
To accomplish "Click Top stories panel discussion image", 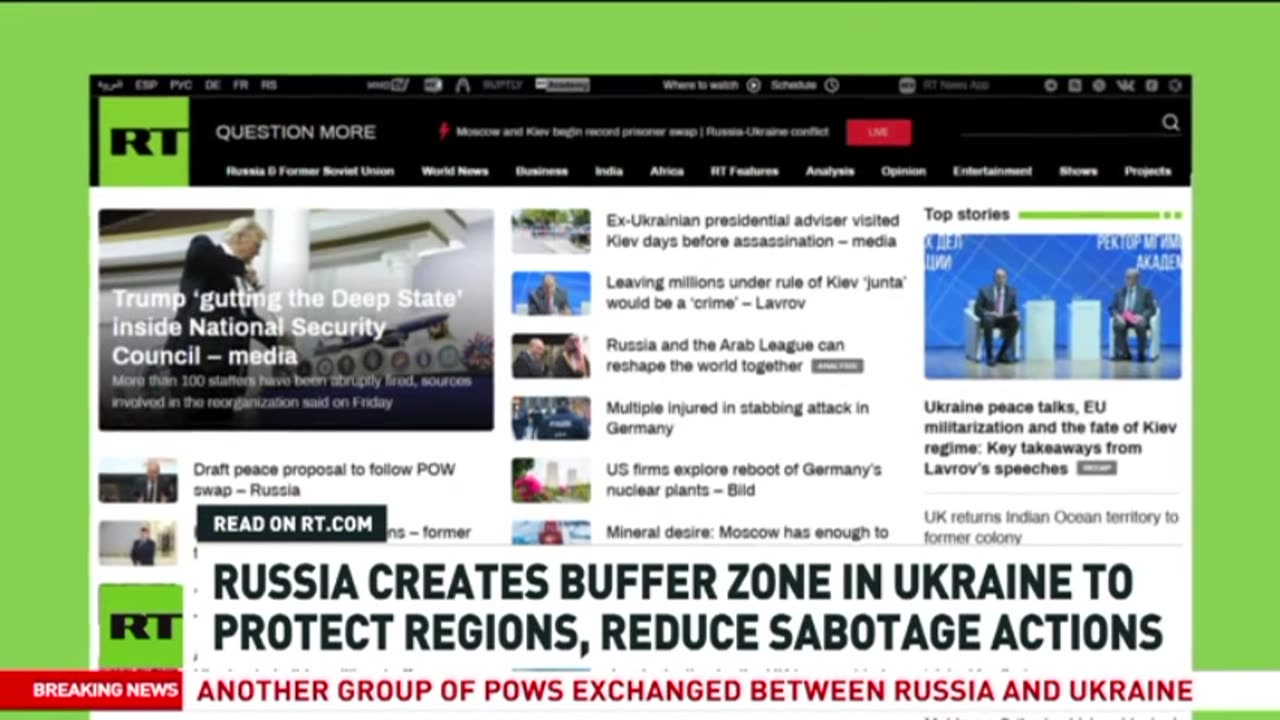I will click(x=1052, y=306).
